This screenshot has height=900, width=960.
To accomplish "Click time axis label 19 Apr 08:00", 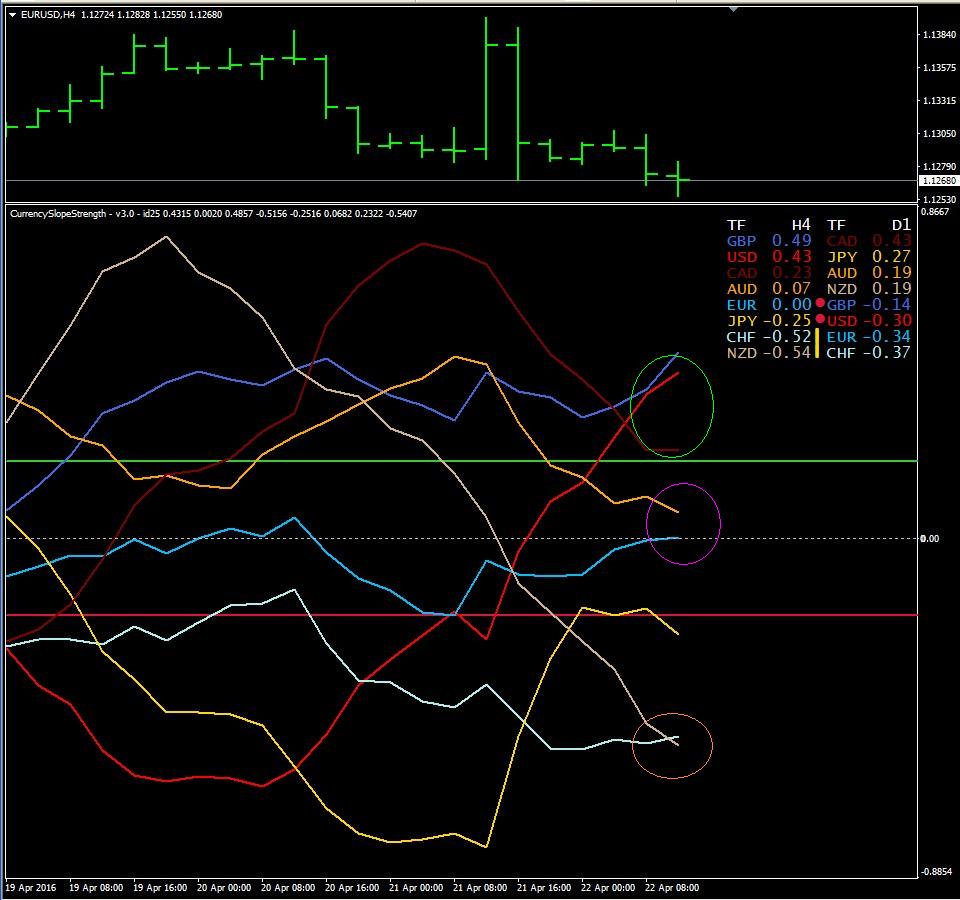I will [x=96, y=888].
